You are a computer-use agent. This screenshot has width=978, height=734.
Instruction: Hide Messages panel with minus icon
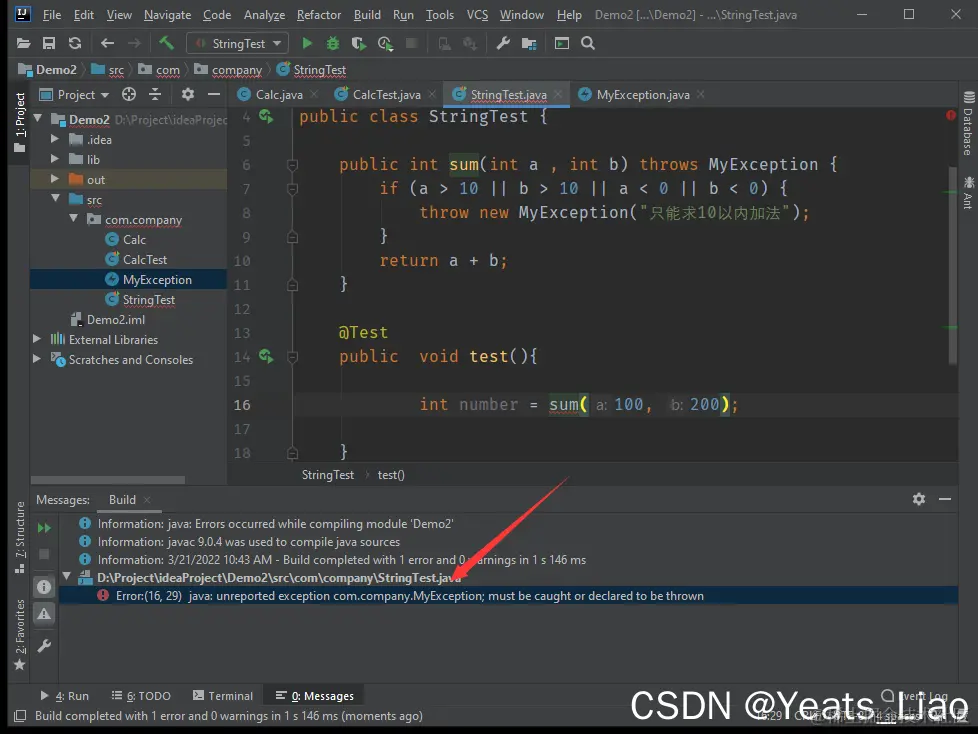click(x=945, y=499)
